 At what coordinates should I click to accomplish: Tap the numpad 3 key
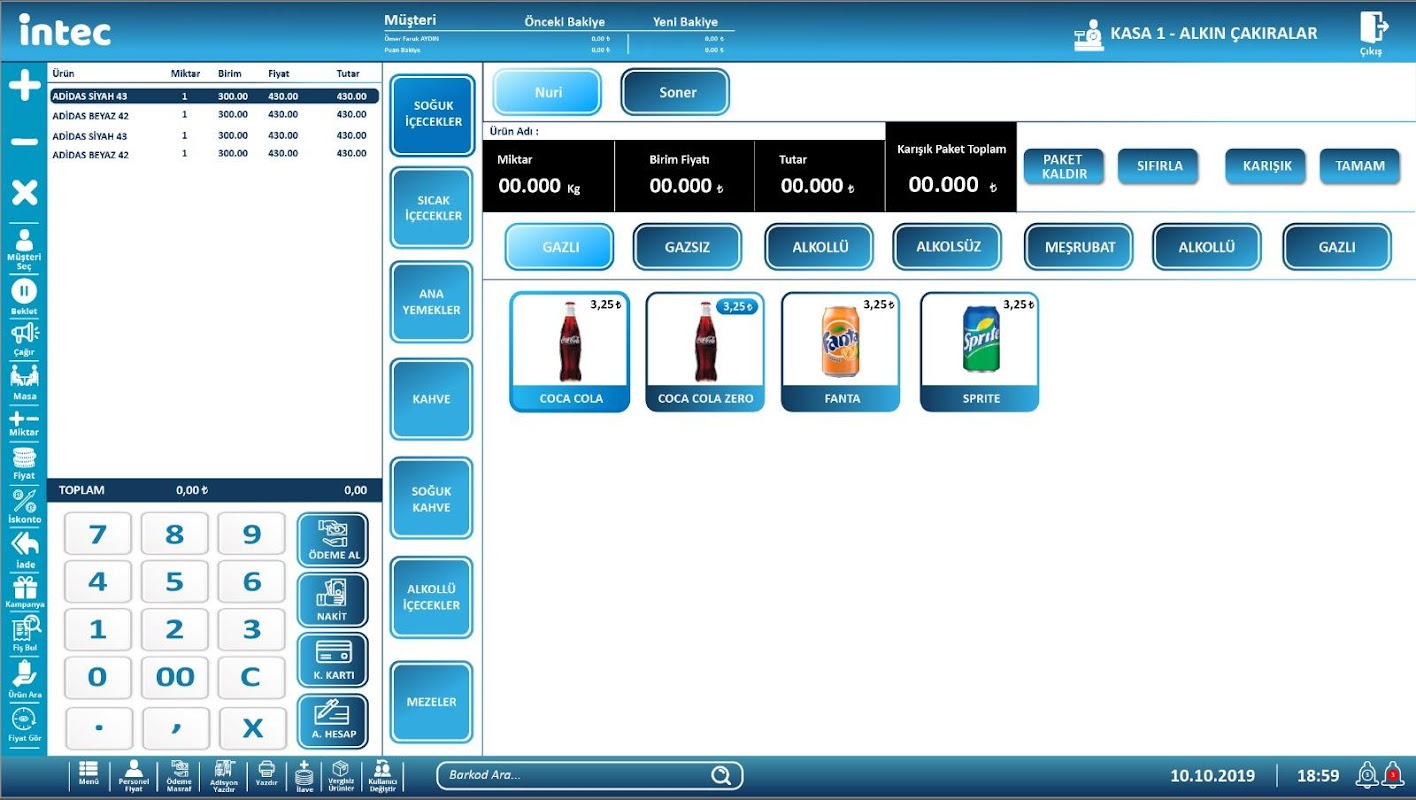click(252, 630)
